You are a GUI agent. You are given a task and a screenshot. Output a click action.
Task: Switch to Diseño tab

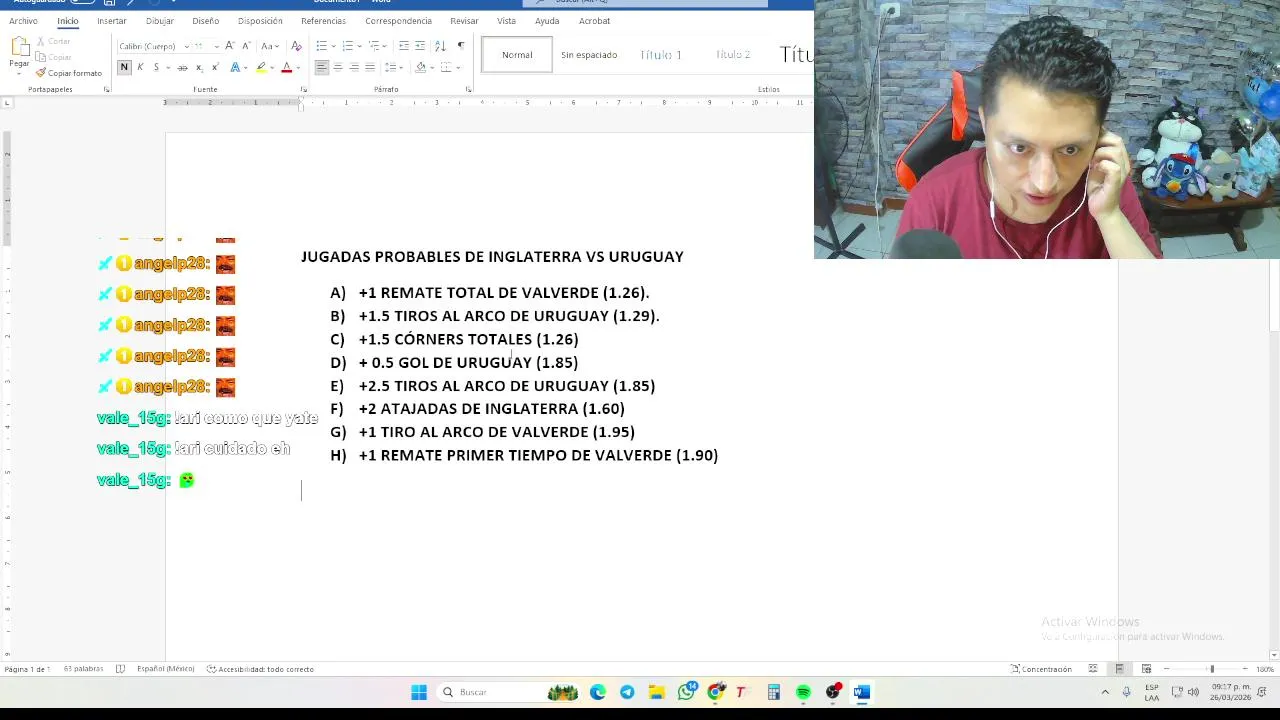(x=205, y=21)
